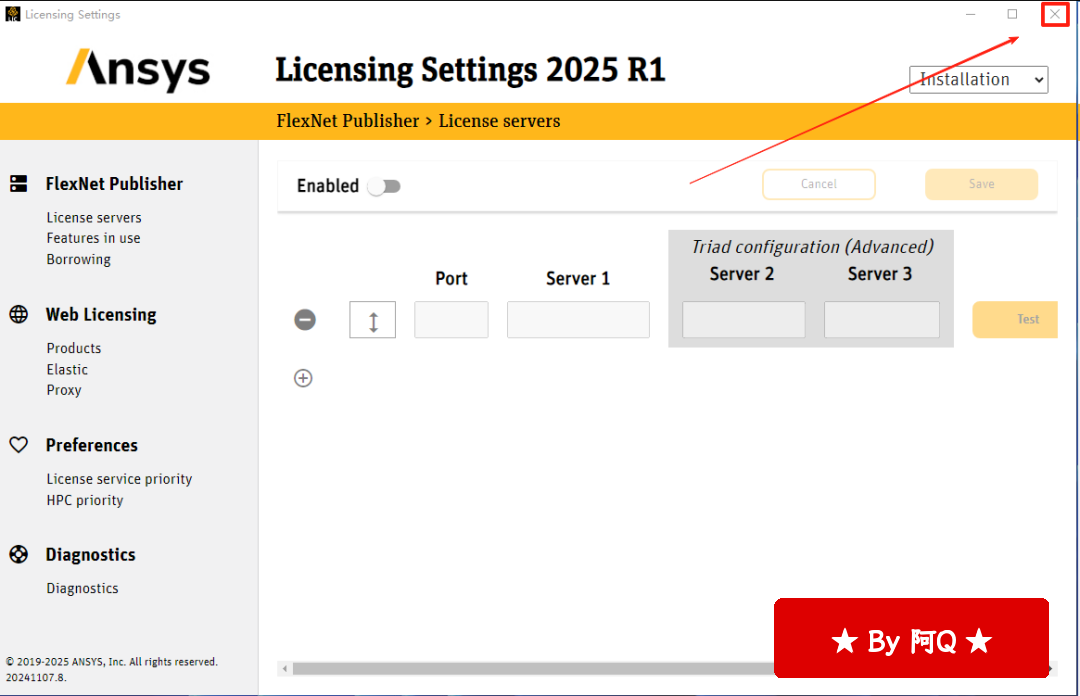1080x696 pixels.
Task: Click the Port input field
Action: point(451,320)
